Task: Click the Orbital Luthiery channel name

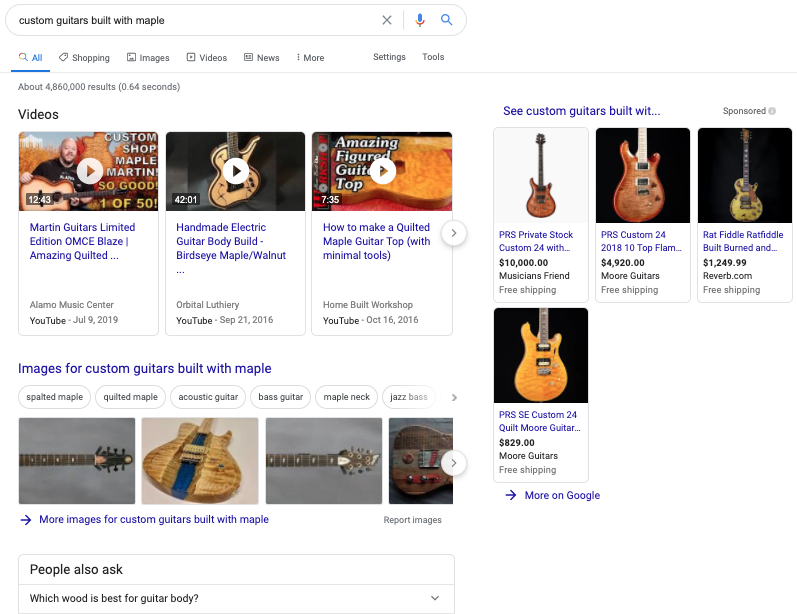Action: point(207,304)
